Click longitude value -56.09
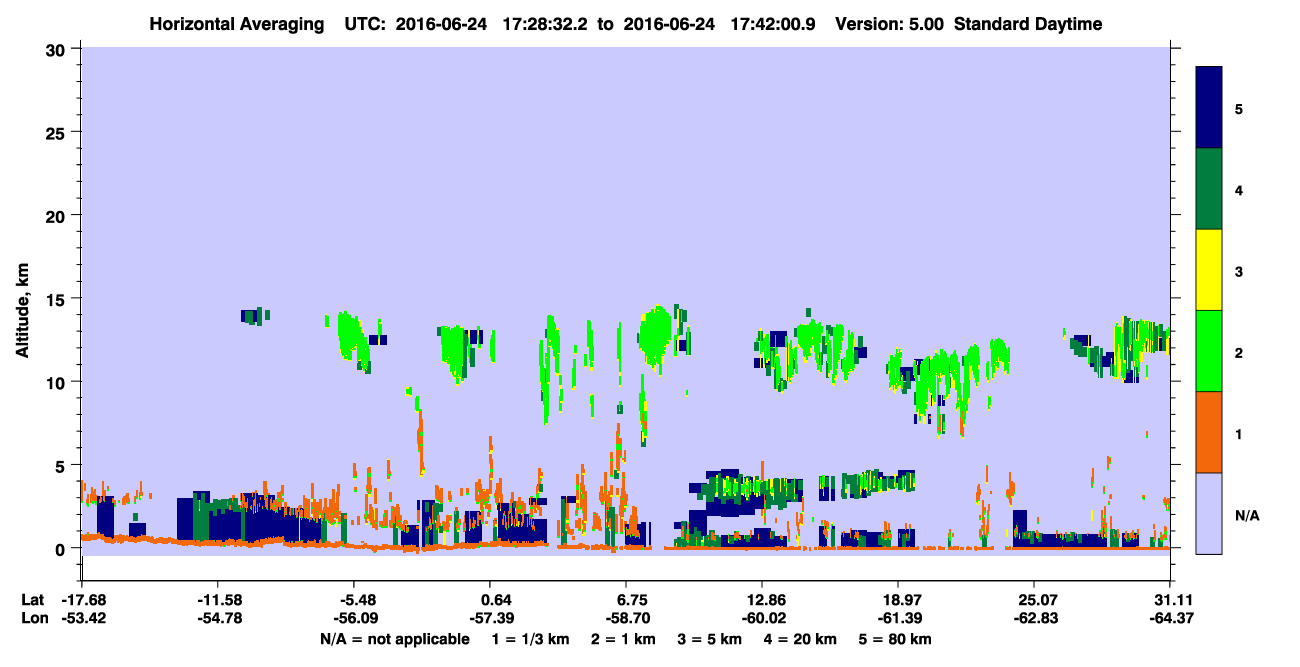Screen dimensions: 1300x667 354,618
